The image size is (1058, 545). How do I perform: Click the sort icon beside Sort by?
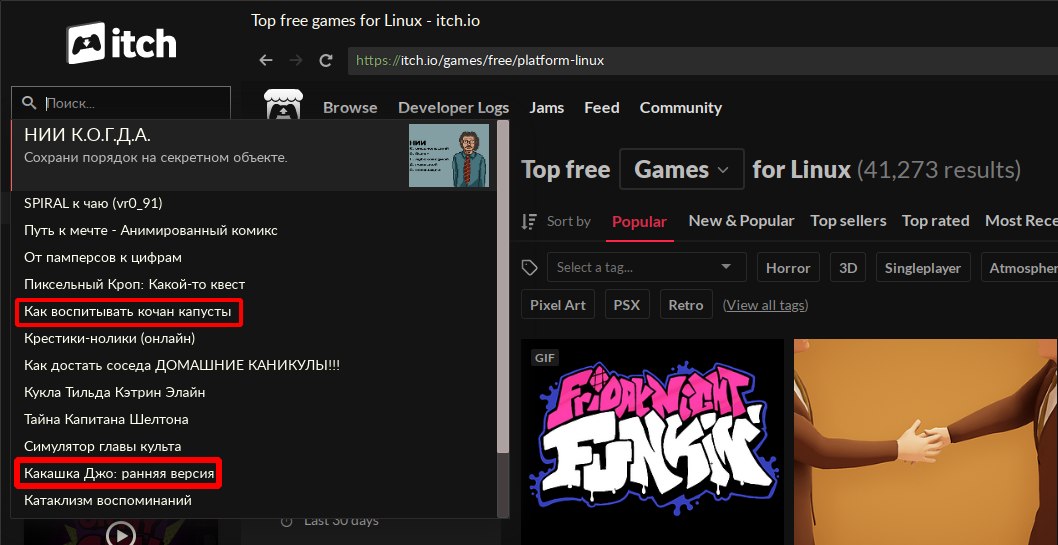click(x=530, y=221)
